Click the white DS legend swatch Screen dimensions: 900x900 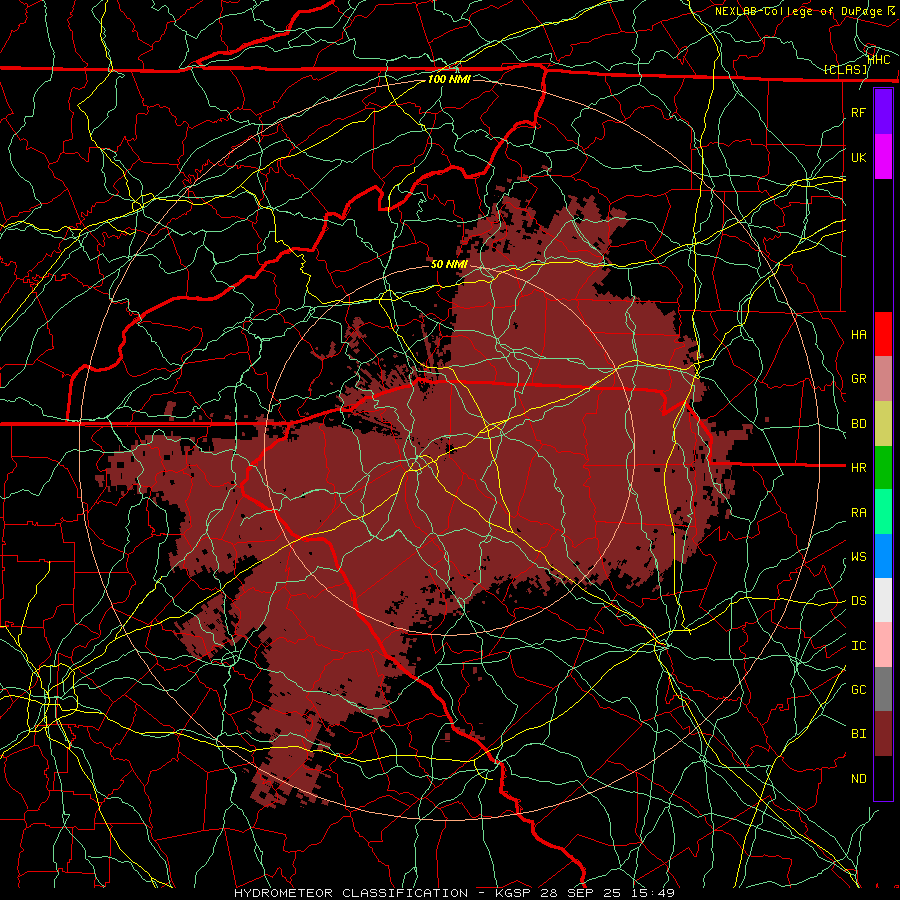tap(883, 600)
